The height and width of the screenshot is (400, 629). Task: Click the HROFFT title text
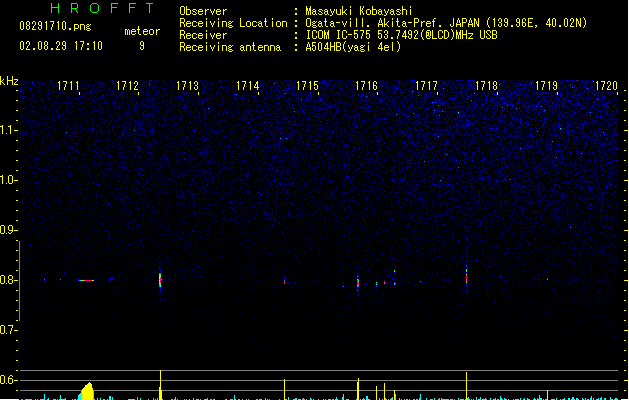(x=103, y=8)
